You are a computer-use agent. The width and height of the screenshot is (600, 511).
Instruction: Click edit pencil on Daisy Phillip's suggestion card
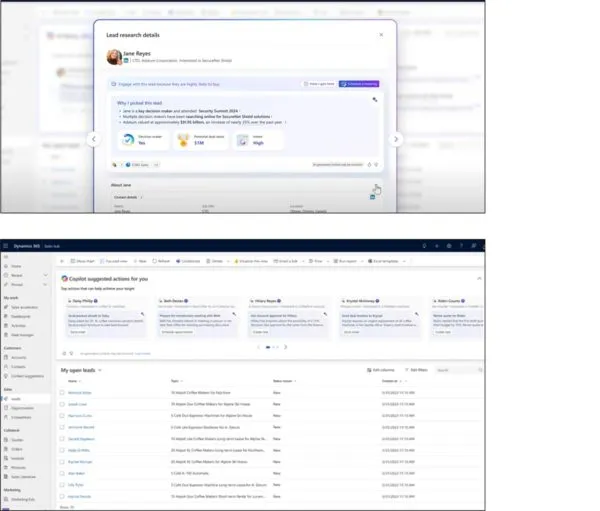pyautogui.click(x=142, y=314)
